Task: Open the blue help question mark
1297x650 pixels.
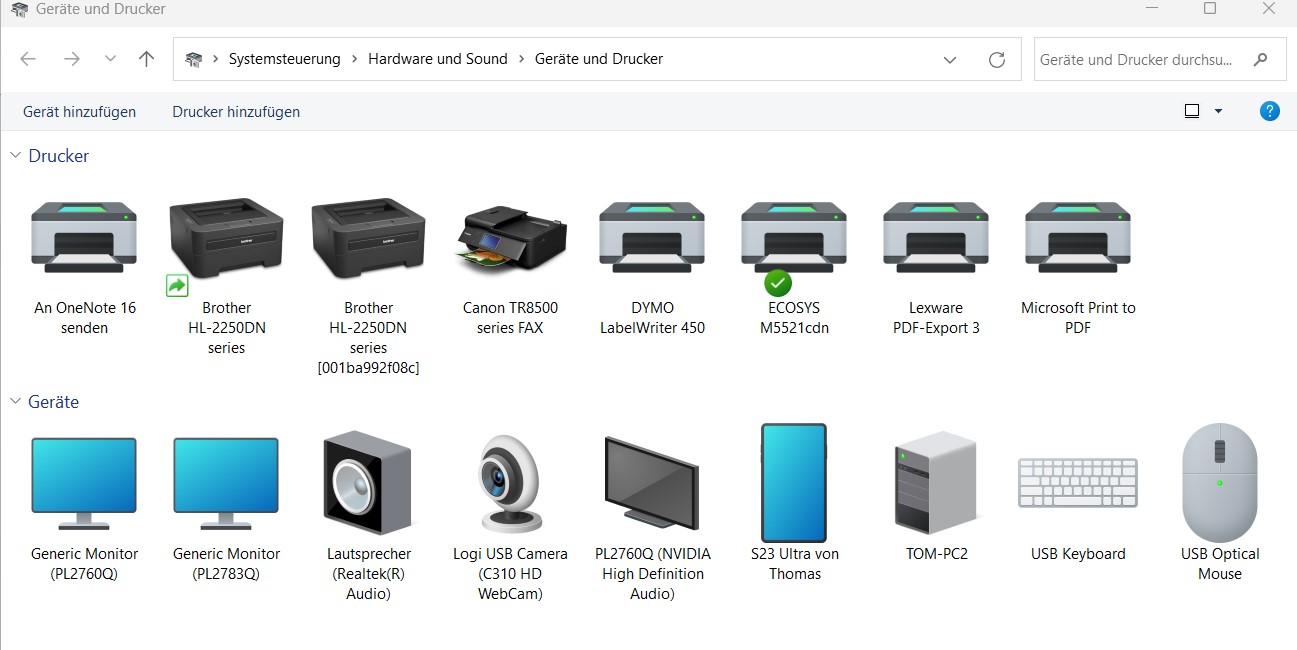Action: point(1269,111)
